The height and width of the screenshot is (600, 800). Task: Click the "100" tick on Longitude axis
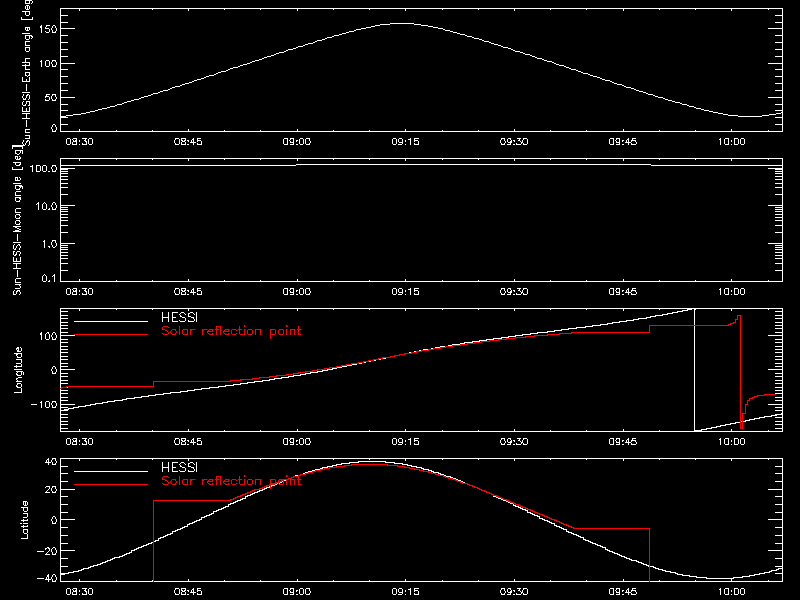[47, 336]
